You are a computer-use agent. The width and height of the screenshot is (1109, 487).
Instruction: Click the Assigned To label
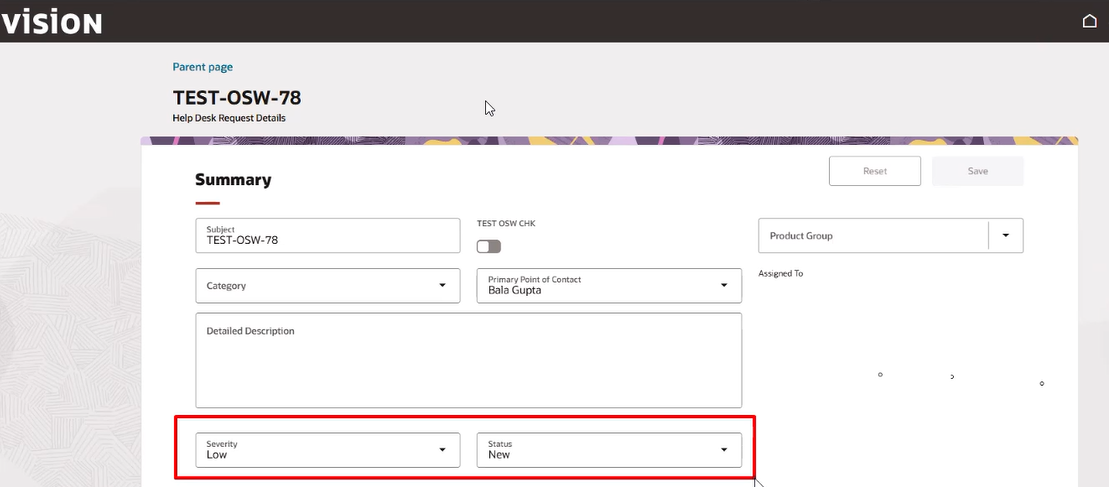click(x=781, y=274)
